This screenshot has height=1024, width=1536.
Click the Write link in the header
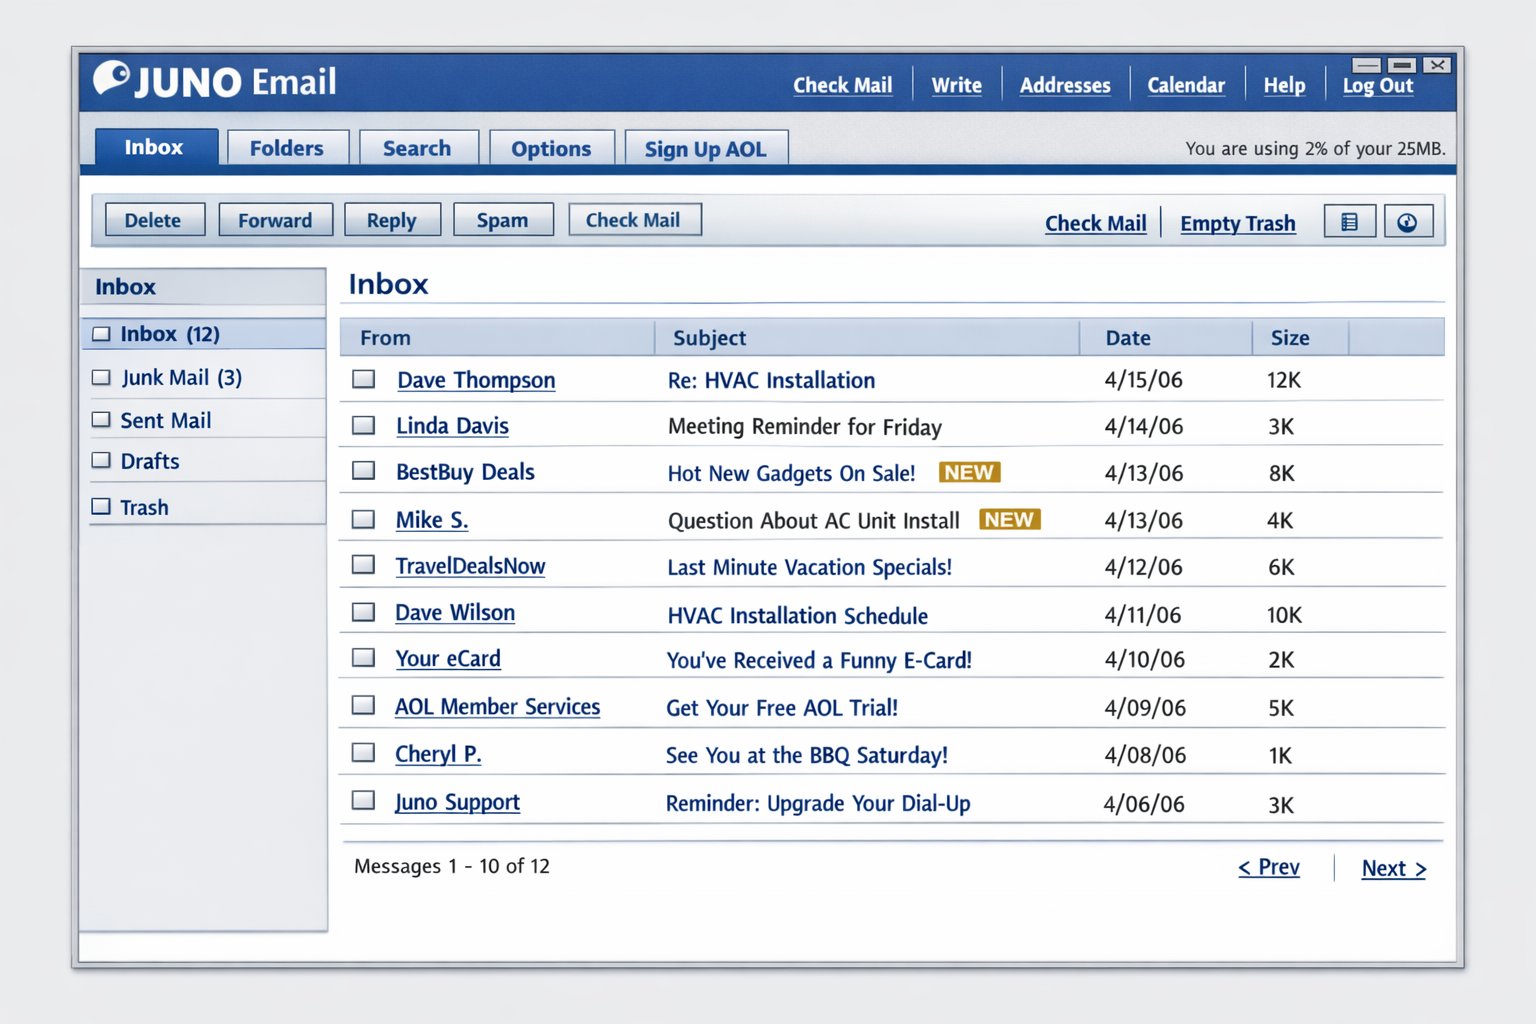(957, 85)
